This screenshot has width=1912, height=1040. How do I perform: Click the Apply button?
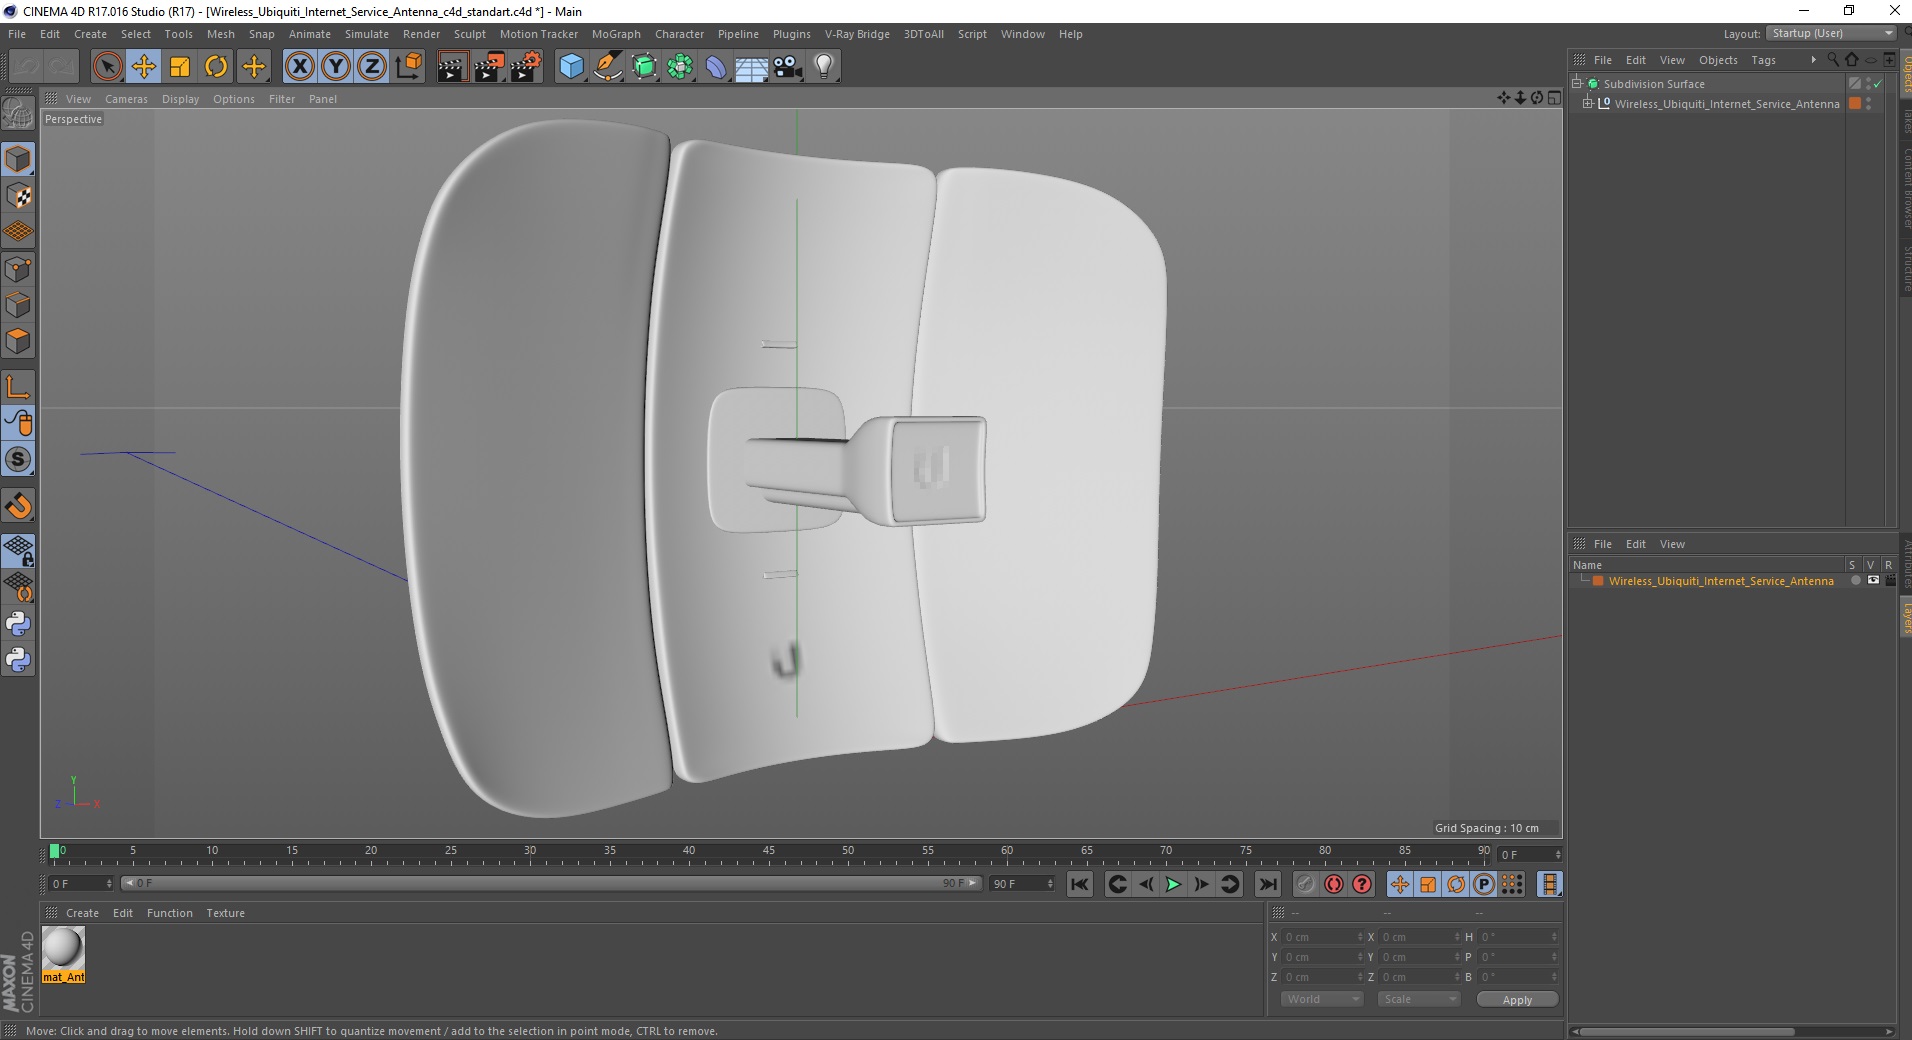tap(1517, 1000)
